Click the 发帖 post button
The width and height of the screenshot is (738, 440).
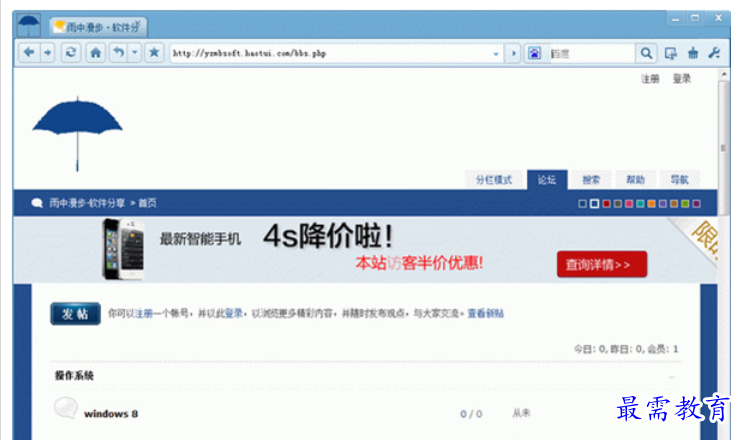75,314
